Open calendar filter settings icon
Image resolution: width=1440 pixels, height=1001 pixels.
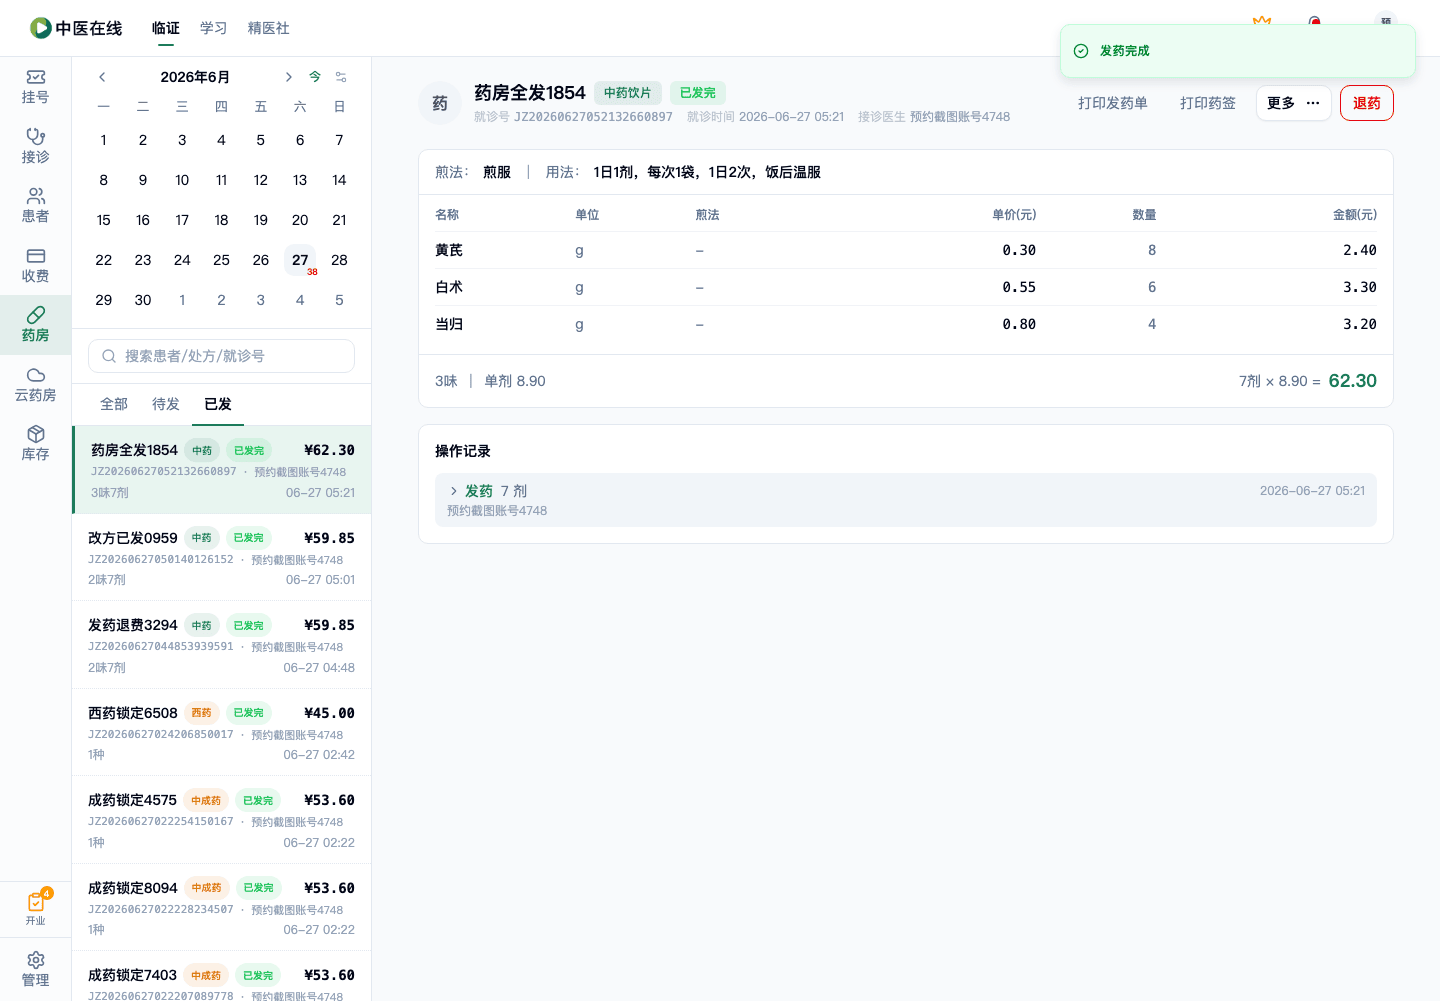[x=341, y=77]
